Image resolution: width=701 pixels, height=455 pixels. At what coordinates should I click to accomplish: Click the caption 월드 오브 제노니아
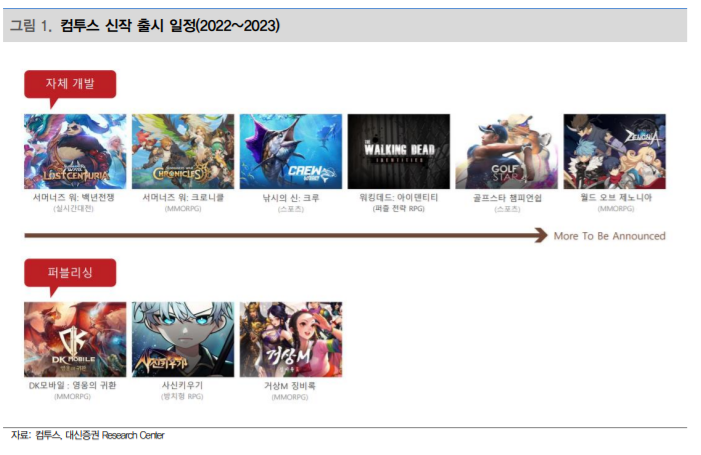point(616,198)
